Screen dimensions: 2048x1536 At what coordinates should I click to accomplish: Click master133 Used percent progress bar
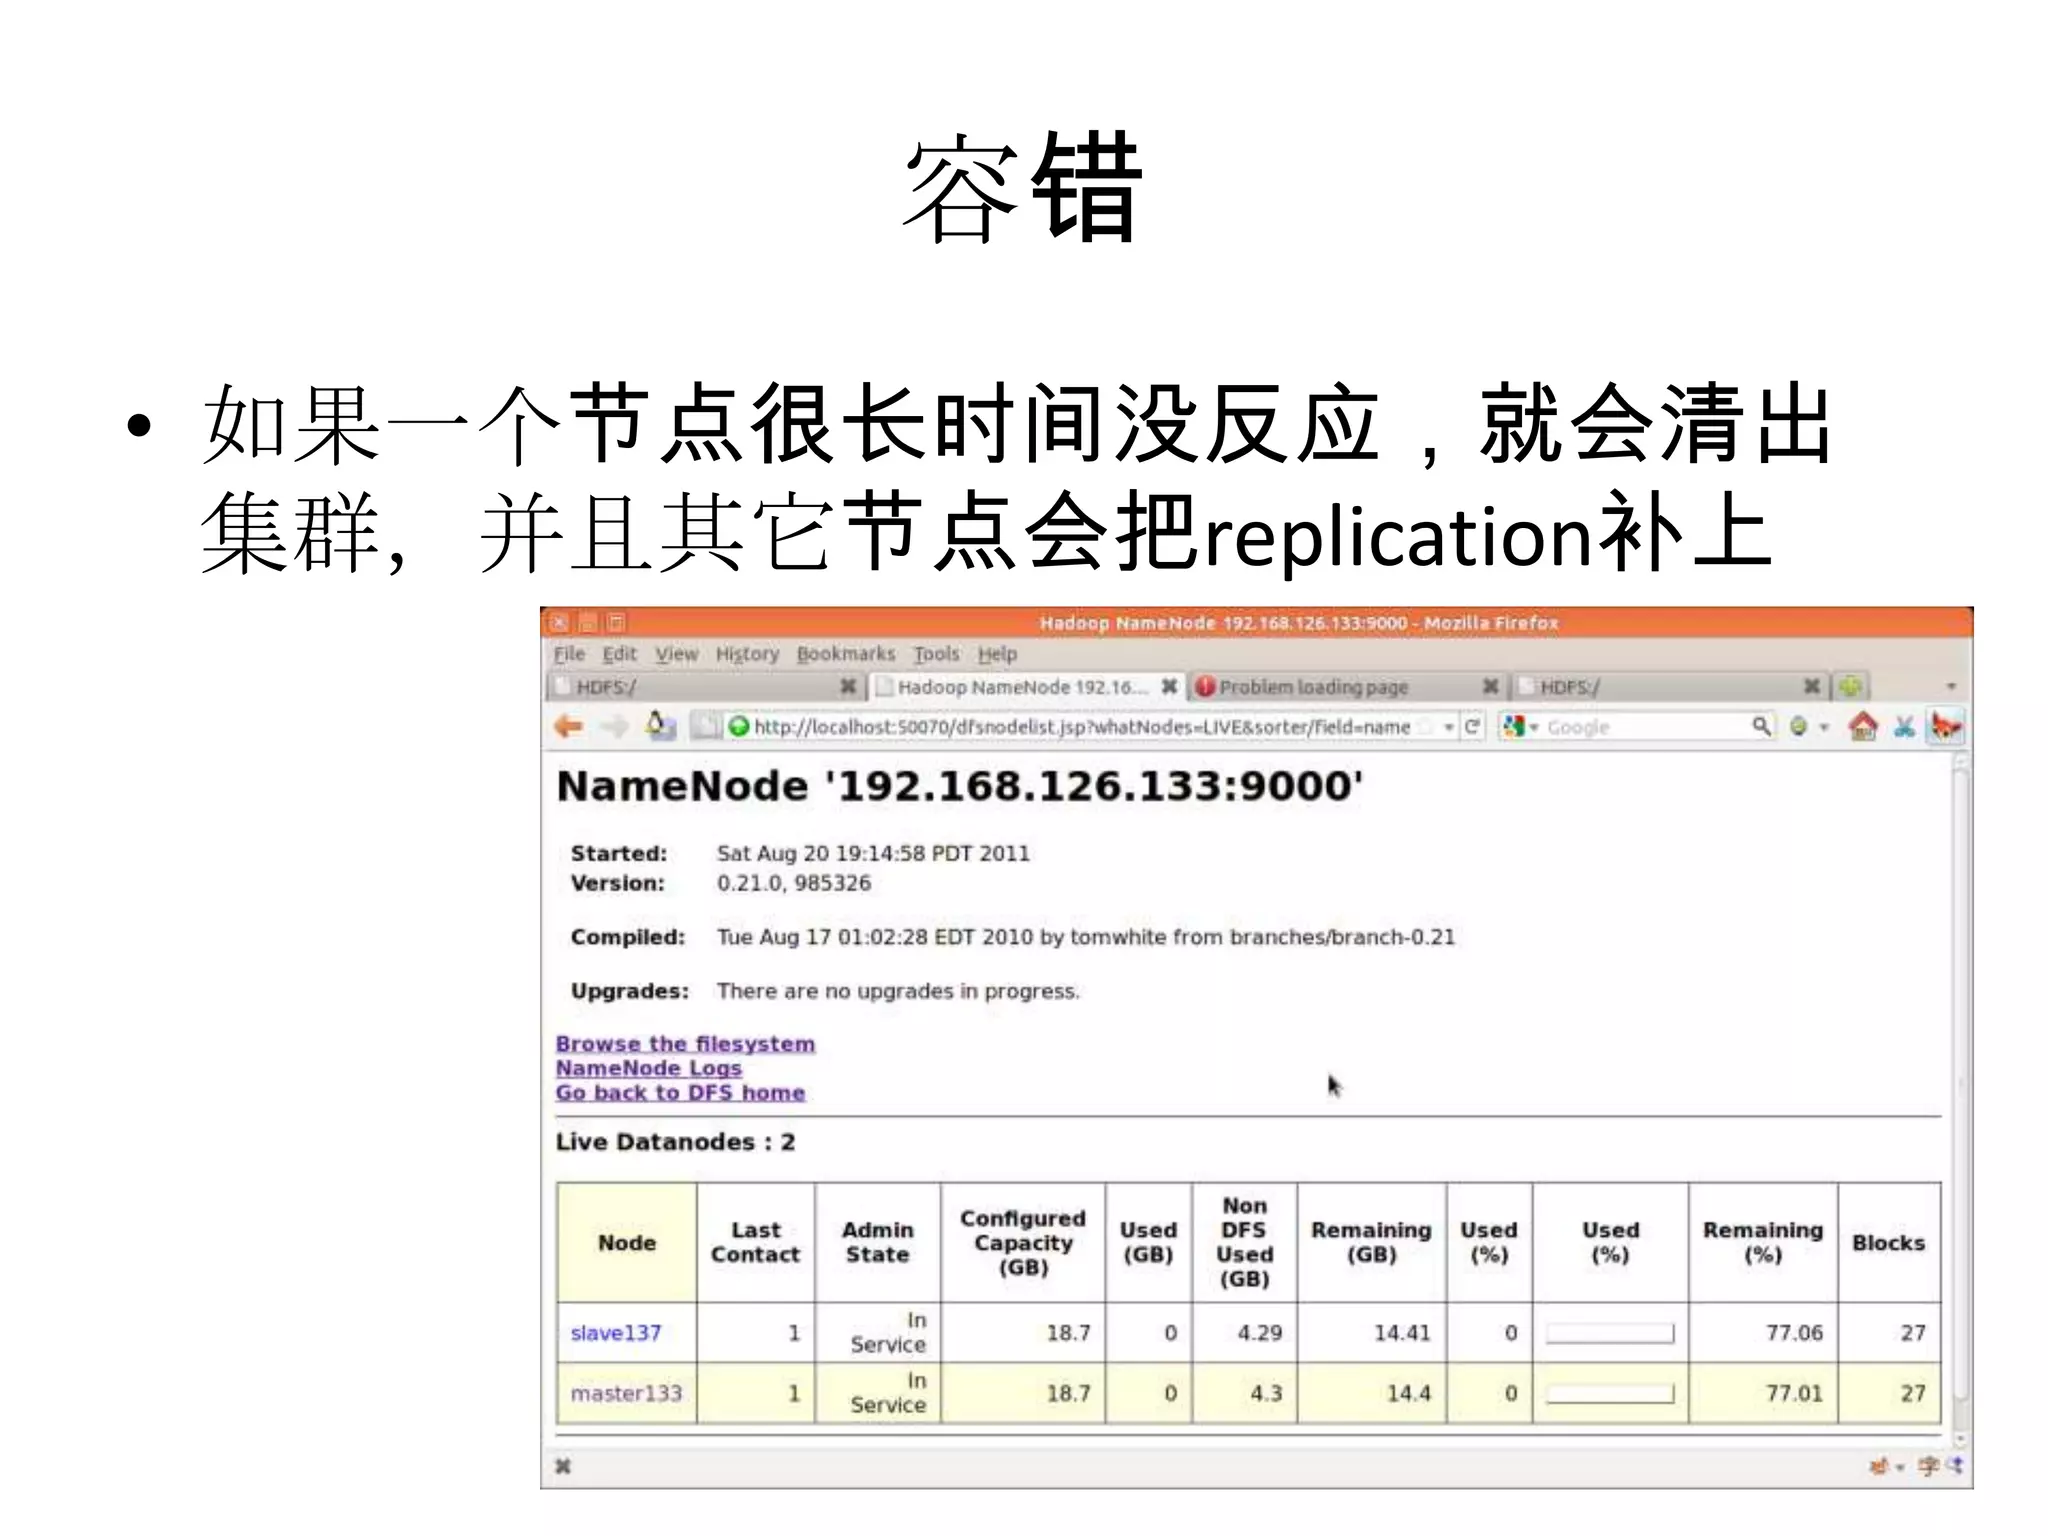click(x=1610, y=1393)
